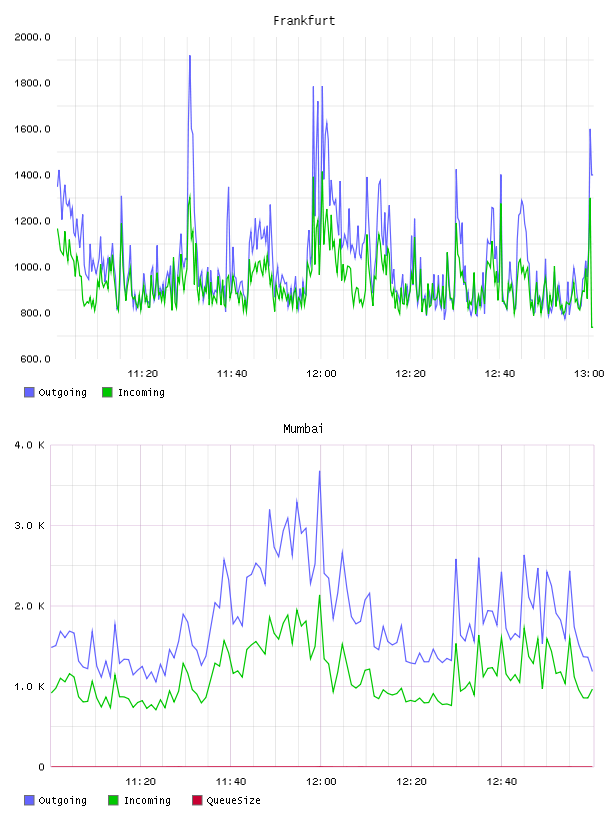
Task: Click the 2000.0 y-axis label in Frankfurt chart
Action: tap(32, 37)
